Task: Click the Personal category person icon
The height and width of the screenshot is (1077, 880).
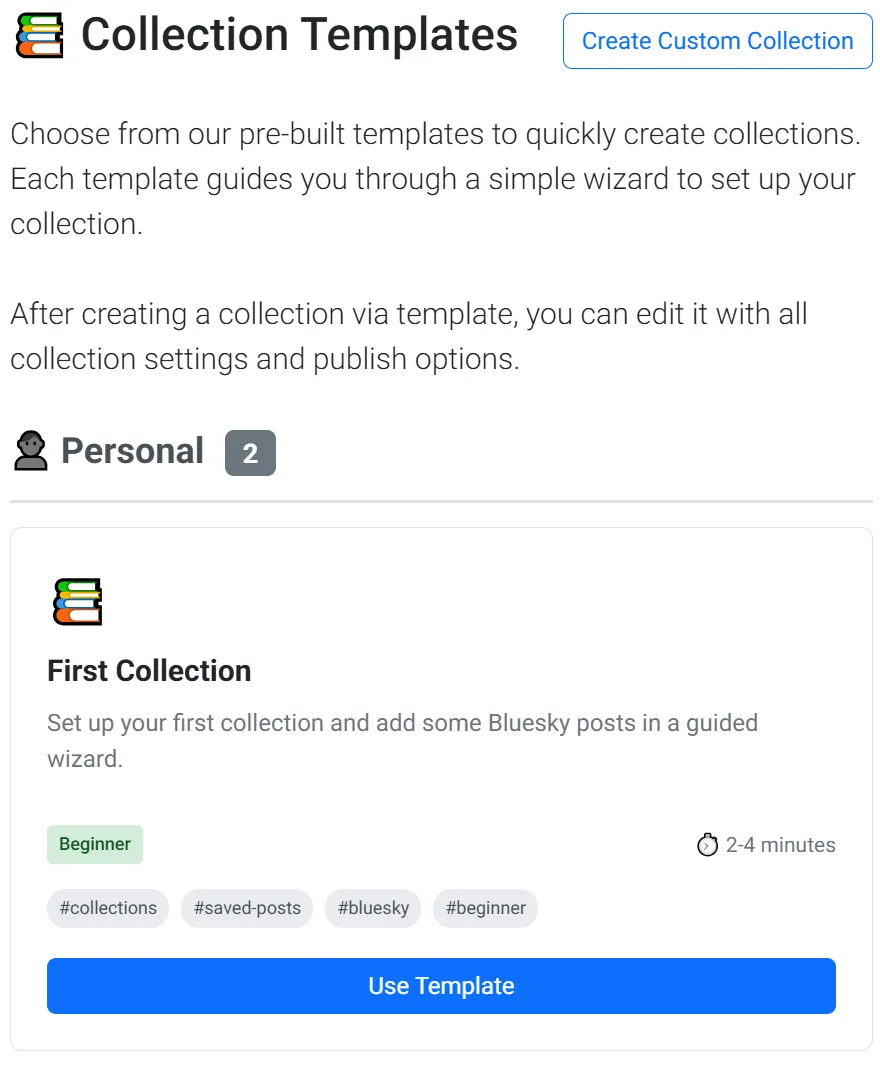Action: point(31,451)
